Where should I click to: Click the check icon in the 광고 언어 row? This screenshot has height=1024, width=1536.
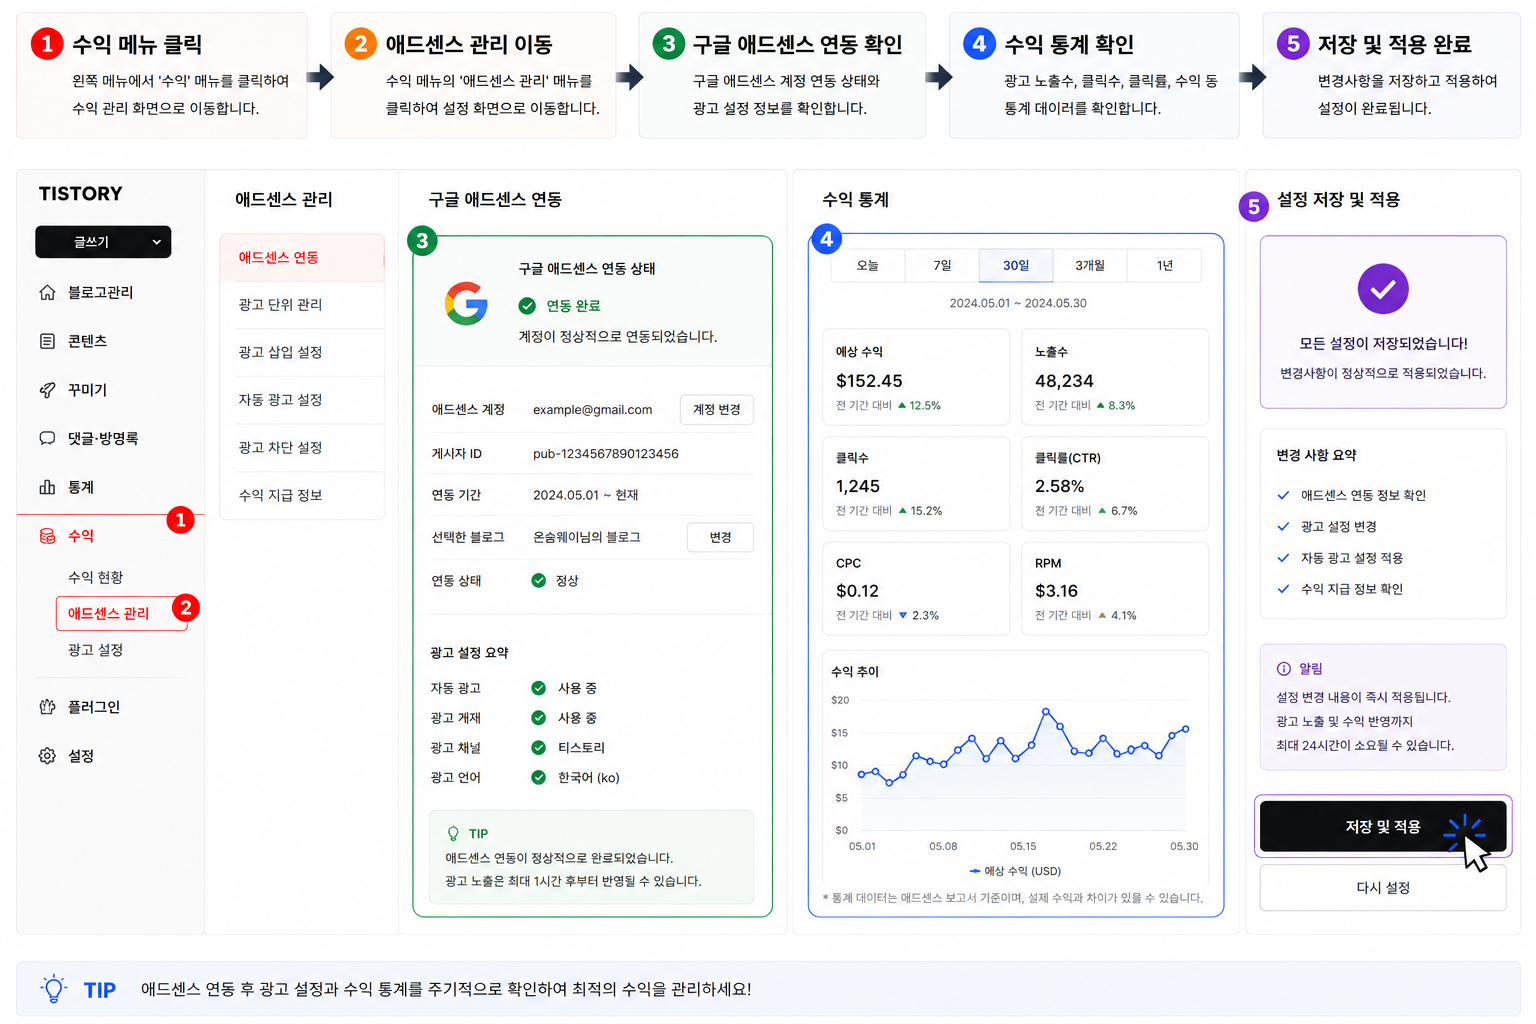539,778
